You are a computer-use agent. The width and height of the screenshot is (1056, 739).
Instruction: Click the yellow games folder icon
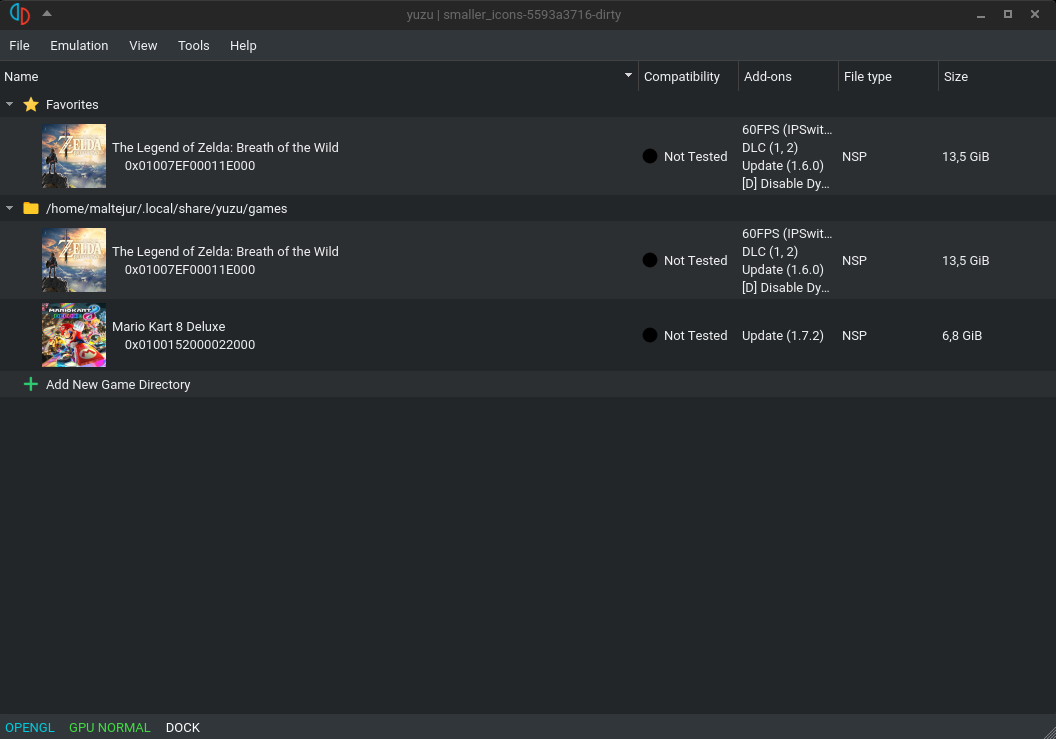point(30,208)
